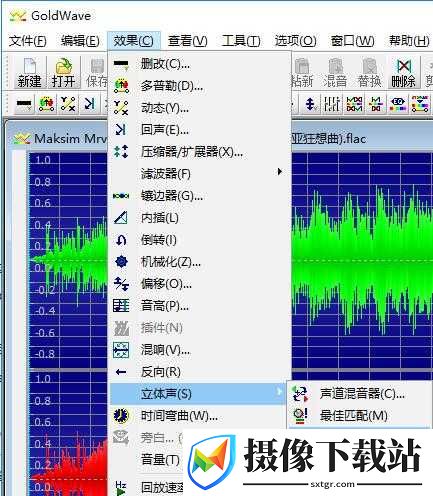Click the 删除 delete toolbar button
The width and height of the screenshot is (433, 496).
tap(403, 73)
